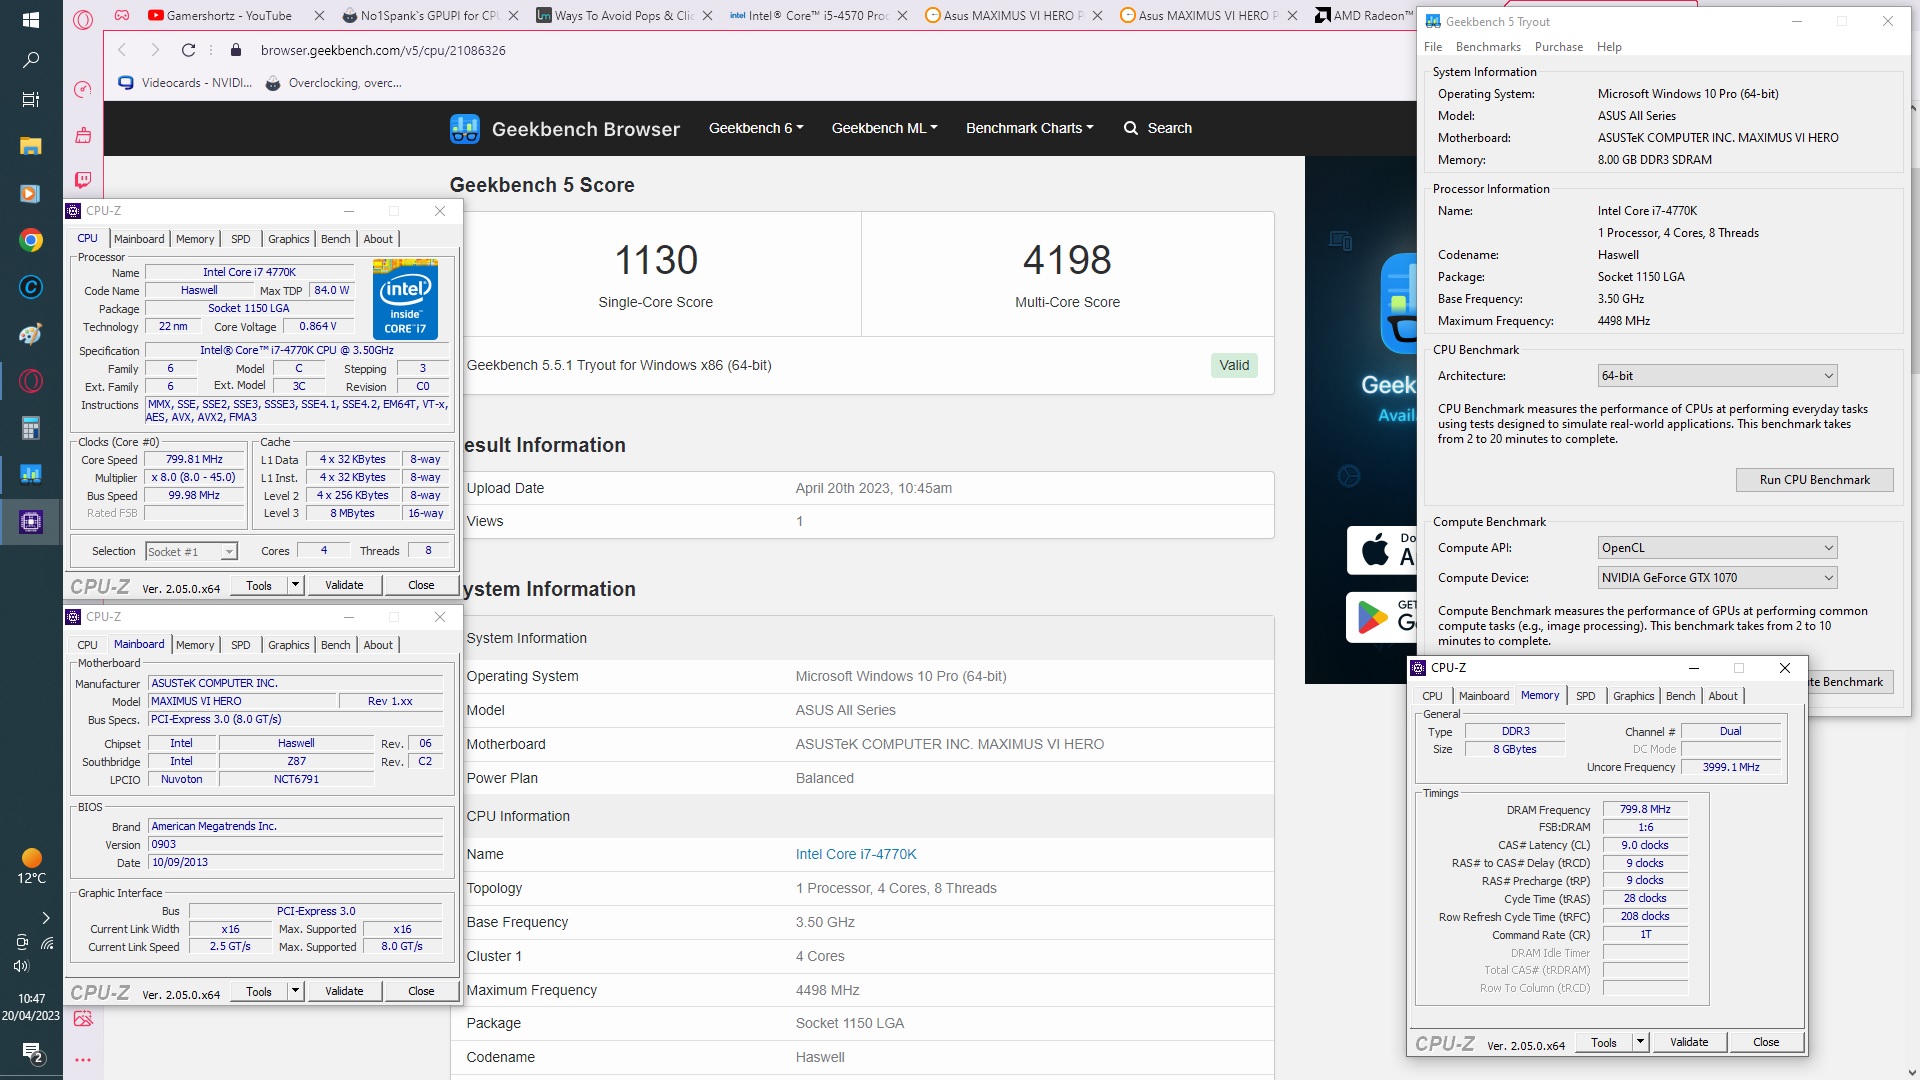Expand the Geekbench ML nav dropdown
Image resolution: width=1920 pixels, height=1080 pixels.
point(884,128)
